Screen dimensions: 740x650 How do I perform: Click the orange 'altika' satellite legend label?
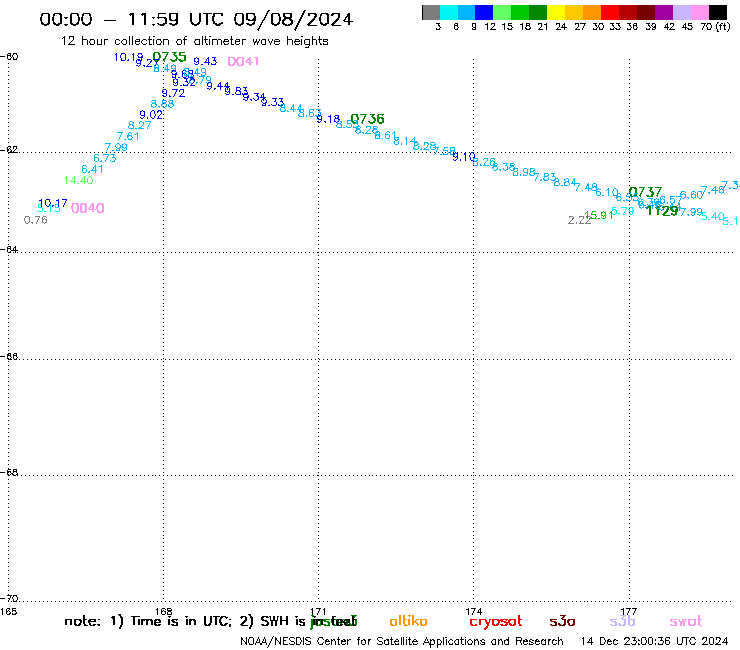point(408,622)
